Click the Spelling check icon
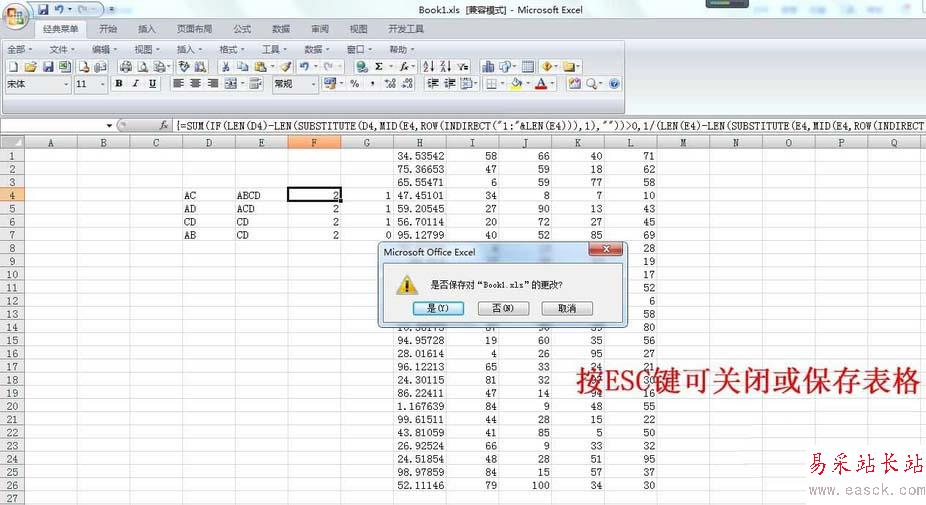 (184, 67)
